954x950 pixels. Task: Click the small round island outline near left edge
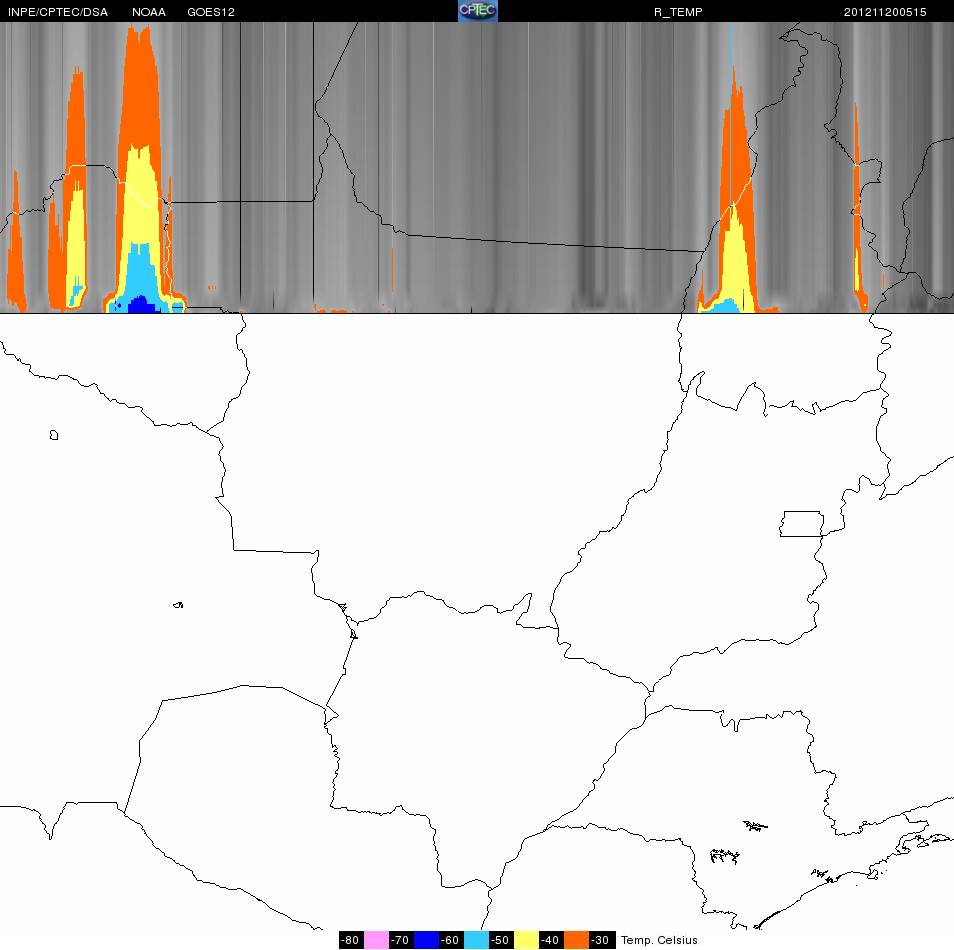(x=54, y=435)
